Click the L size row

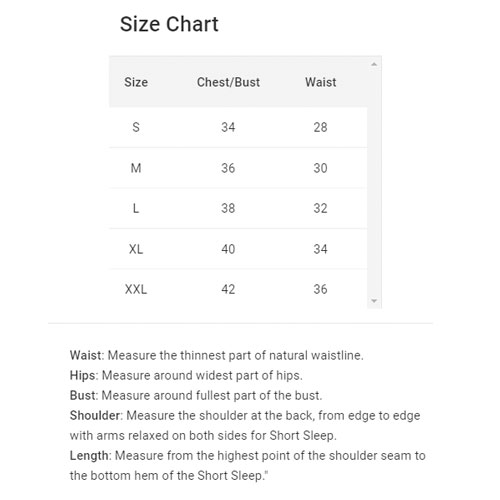[x=238, y=208]
